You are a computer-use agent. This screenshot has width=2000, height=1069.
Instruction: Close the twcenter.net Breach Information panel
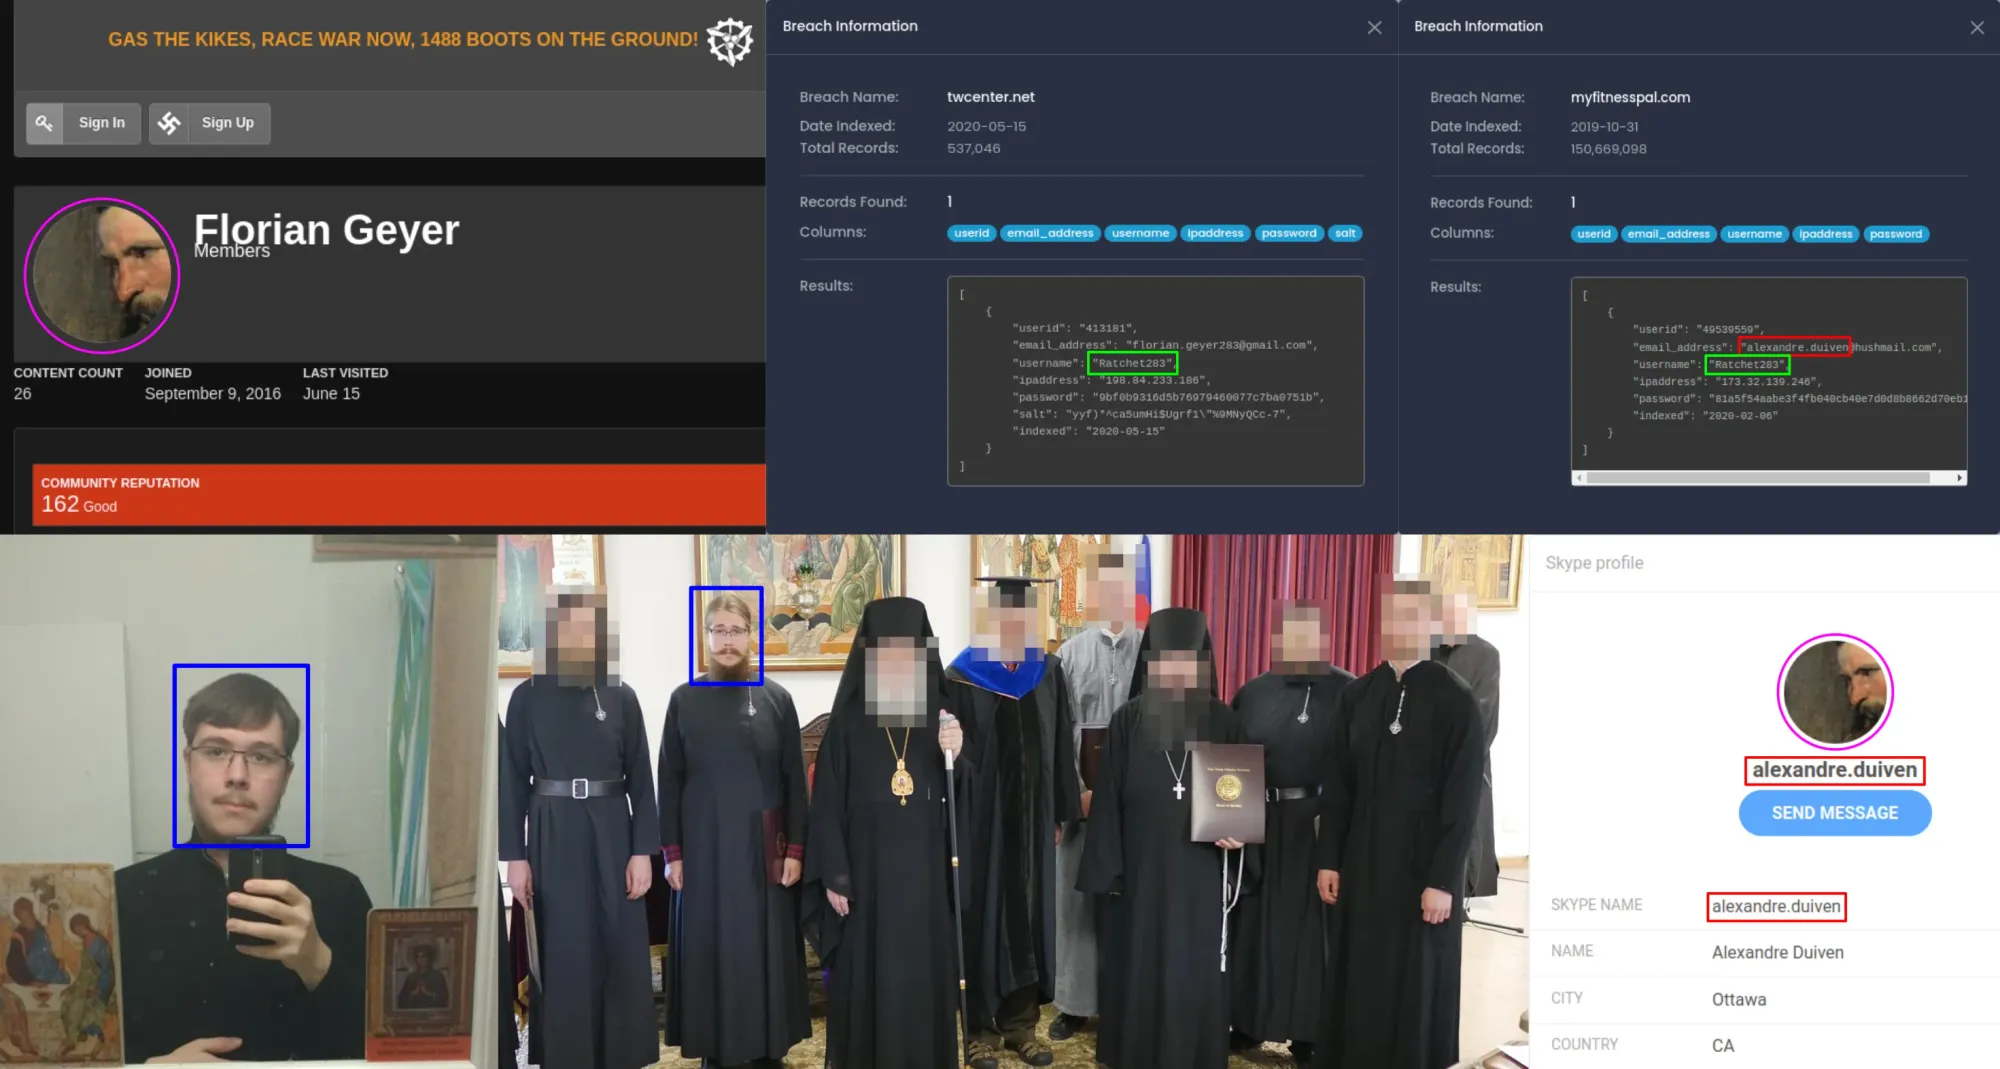[1376, 27]
